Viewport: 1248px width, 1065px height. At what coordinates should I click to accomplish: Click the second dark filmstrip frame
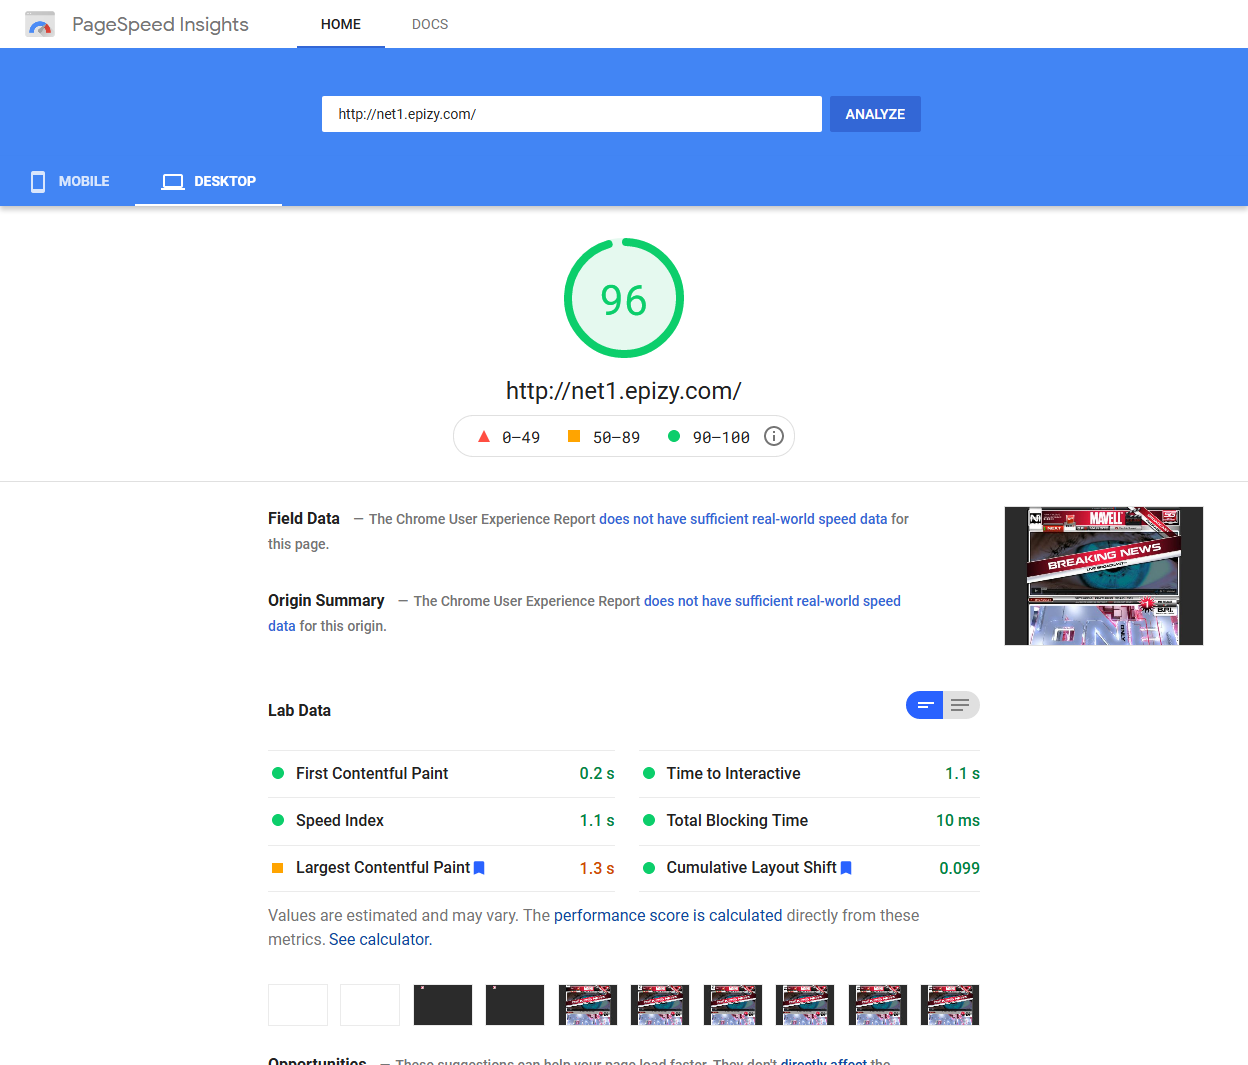tap(515, 1005)
